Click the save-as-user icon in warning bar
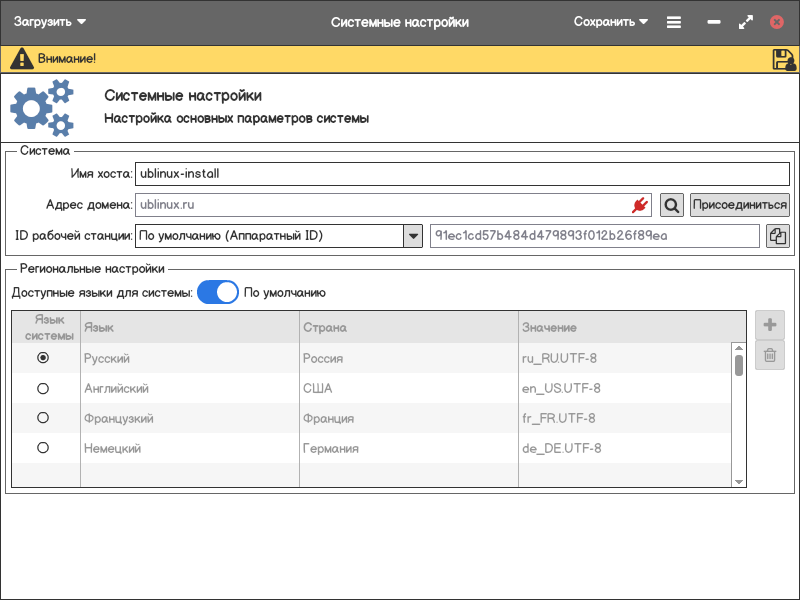The image size is (800, 600). [x=783, y=59]
